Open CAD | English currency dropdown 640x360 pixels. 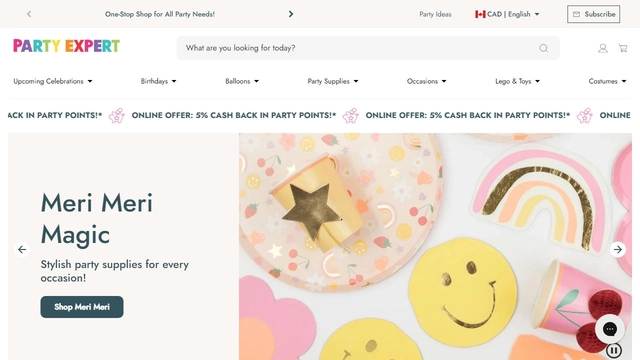(507, 14)
